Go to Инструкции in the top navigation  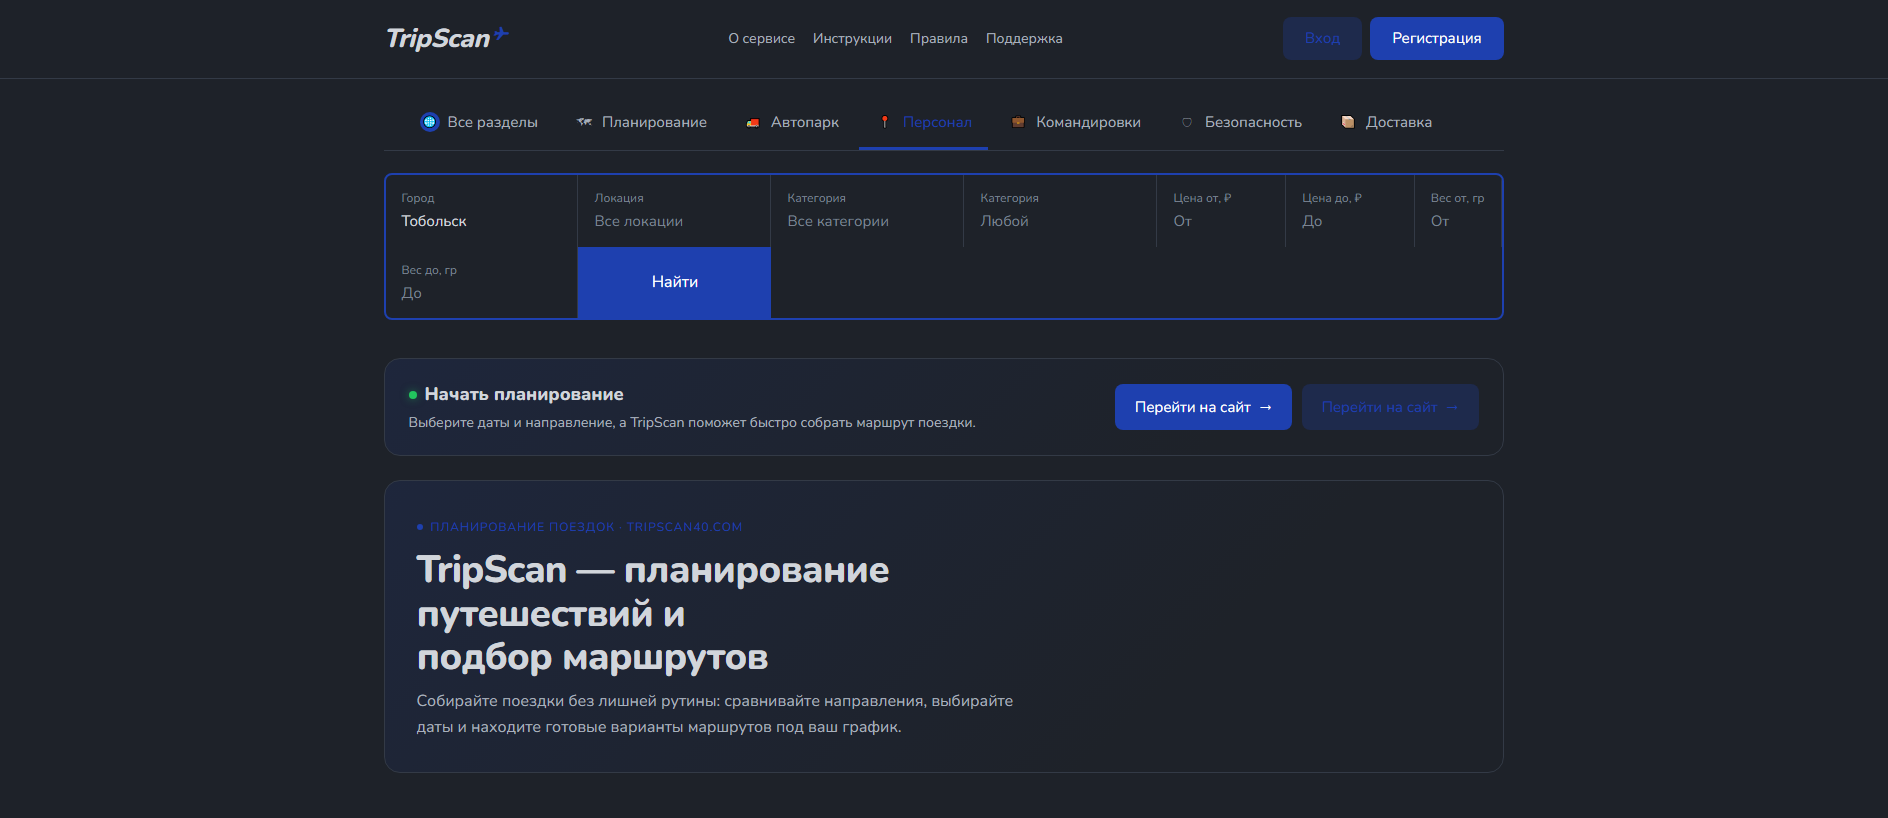852,38
